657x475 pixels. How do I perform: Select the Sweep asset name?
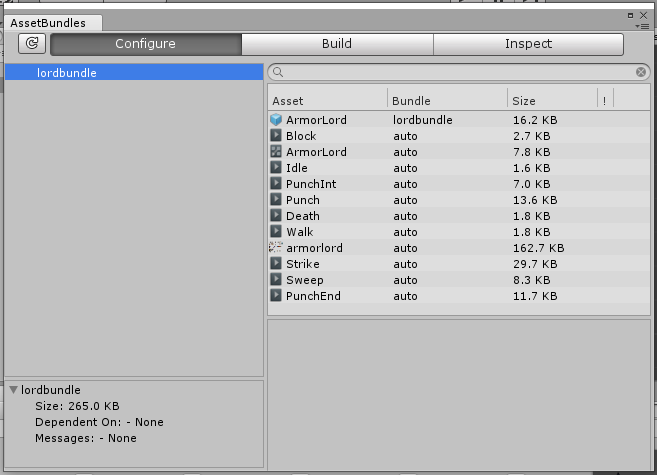305,280
